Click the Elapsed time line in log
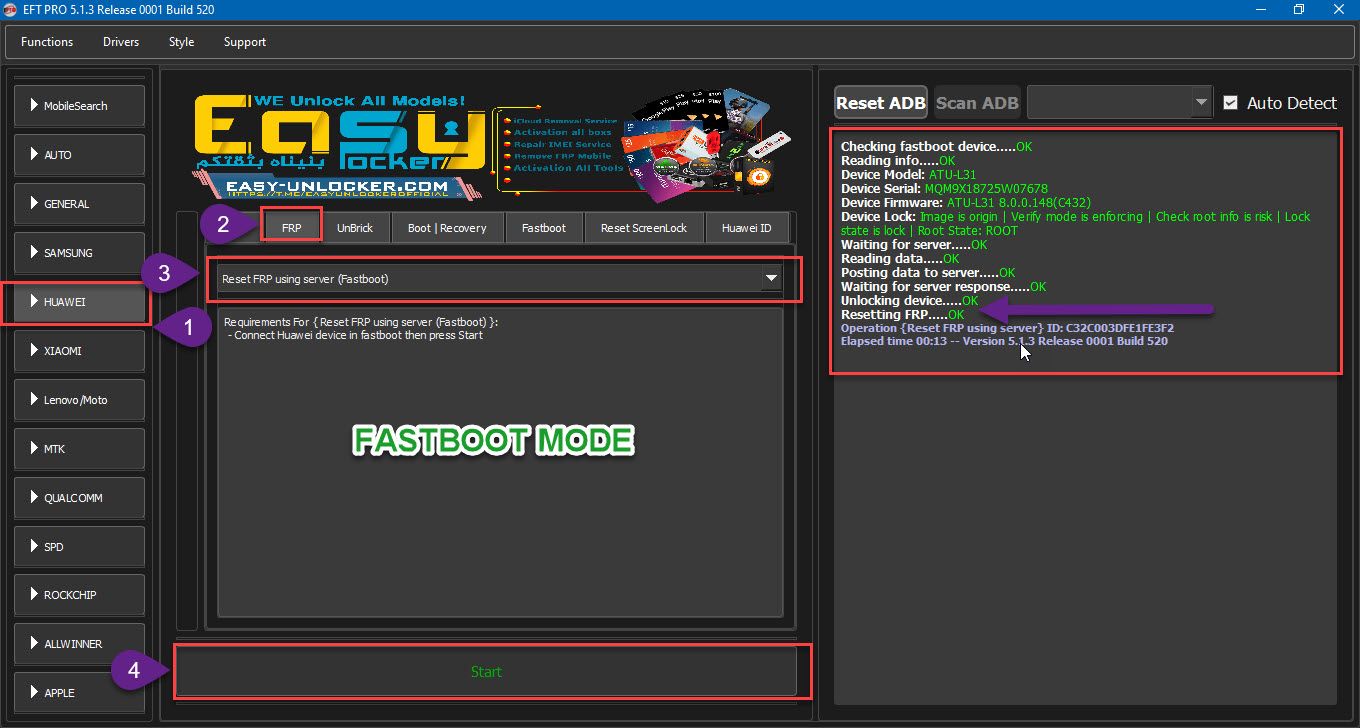Viewport: 1360px width, 728px height. pyautogui.click(x=1004, y=341)
